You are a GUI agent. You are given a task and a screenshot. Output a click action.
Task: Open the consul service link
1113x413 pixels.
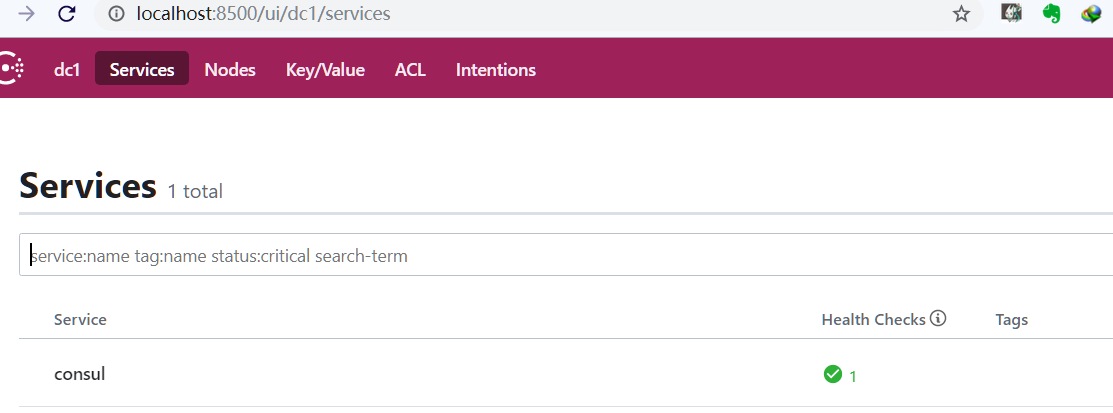[80, 374]
